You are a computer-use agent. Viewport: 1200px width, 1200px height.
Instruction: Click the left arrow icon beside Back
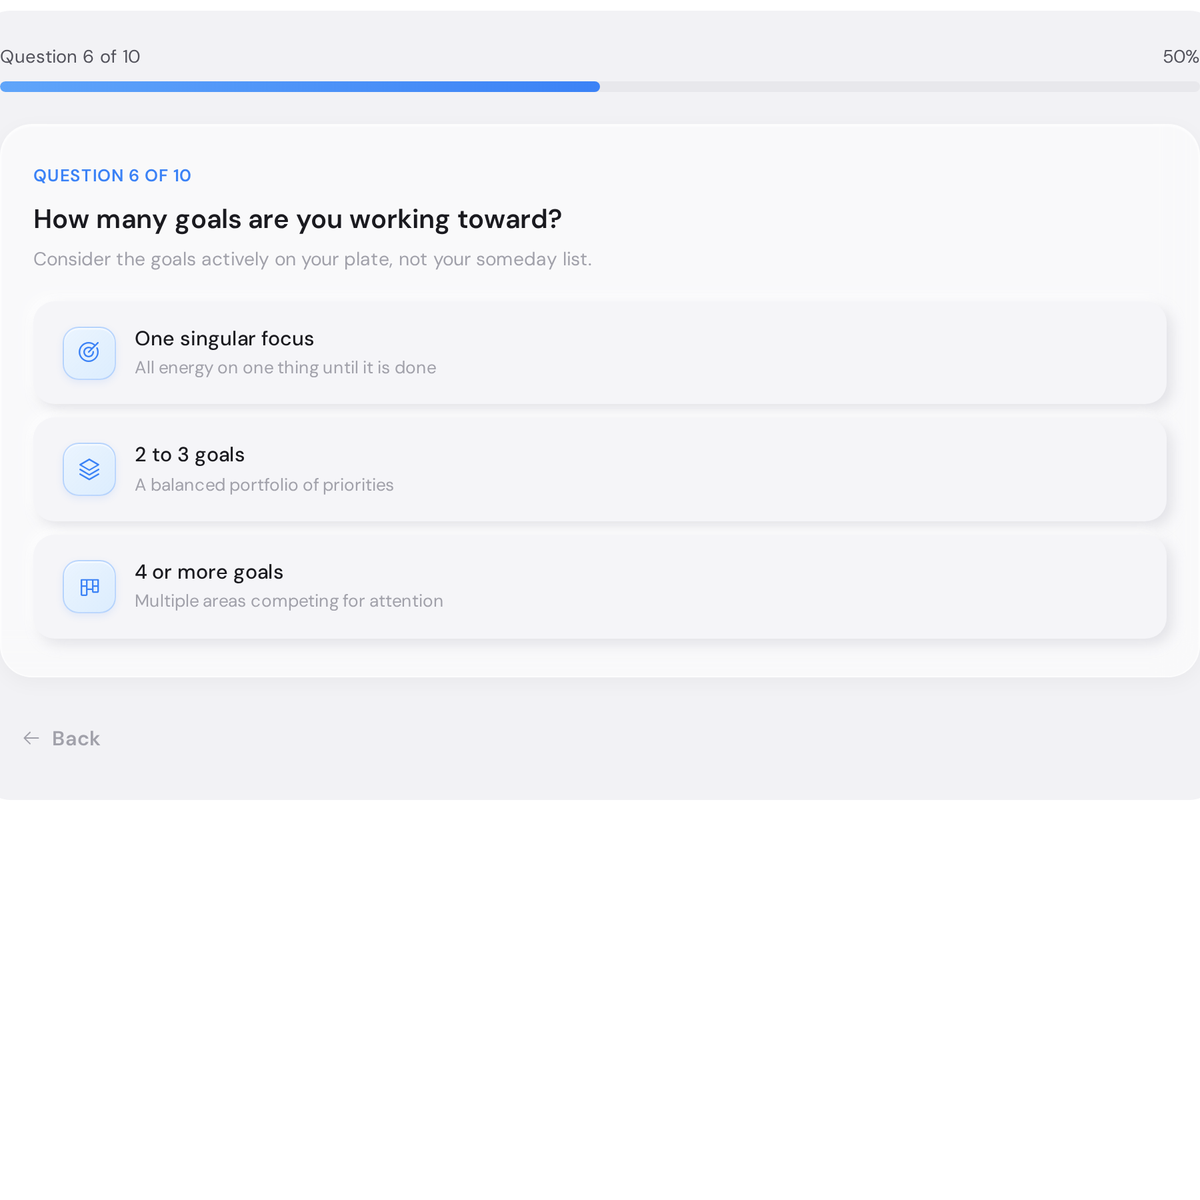pyautogui.click(x=31, y=738)
